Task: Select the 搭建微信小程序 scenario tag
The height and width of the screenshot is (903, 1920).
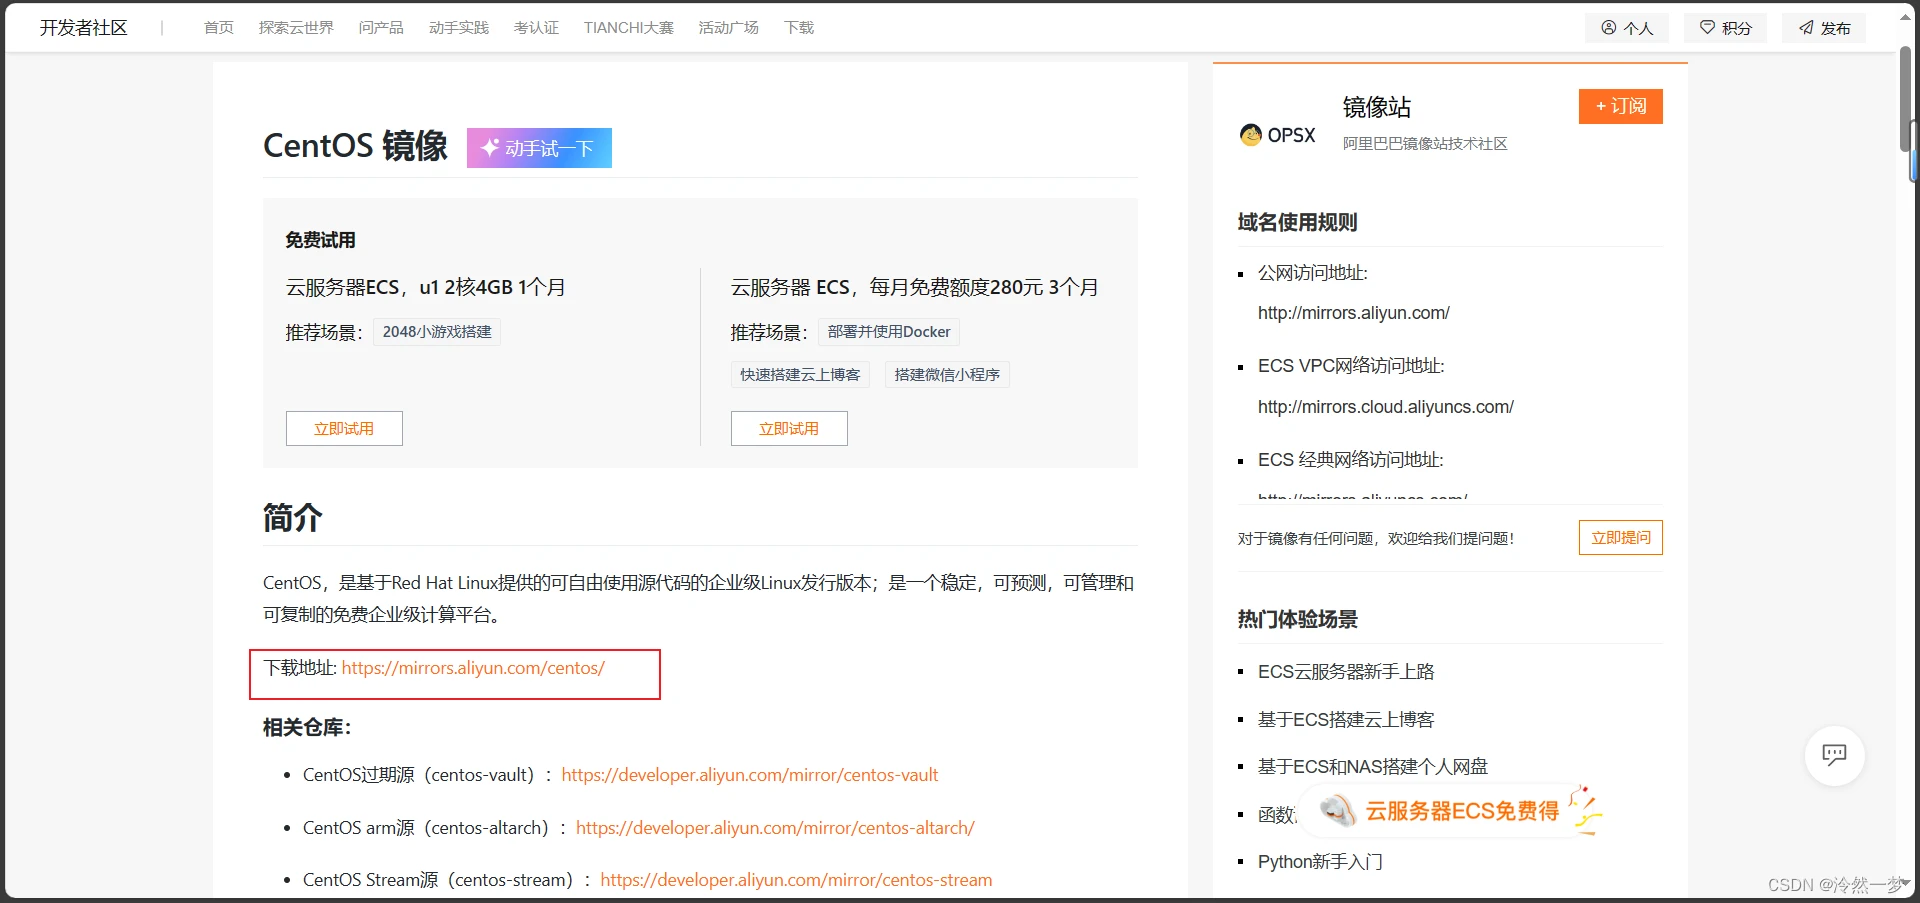Action: pos(947,375)
